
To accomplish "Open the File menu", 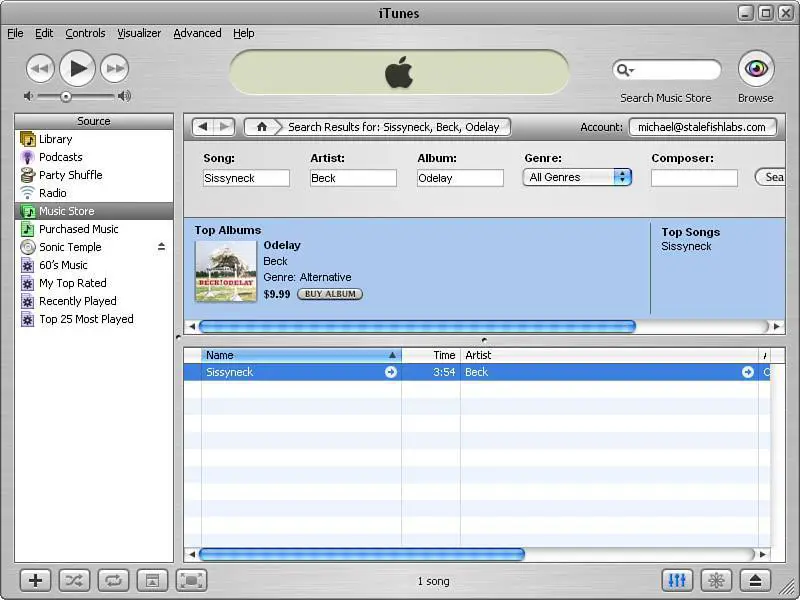I will click(x=15, y=33).
